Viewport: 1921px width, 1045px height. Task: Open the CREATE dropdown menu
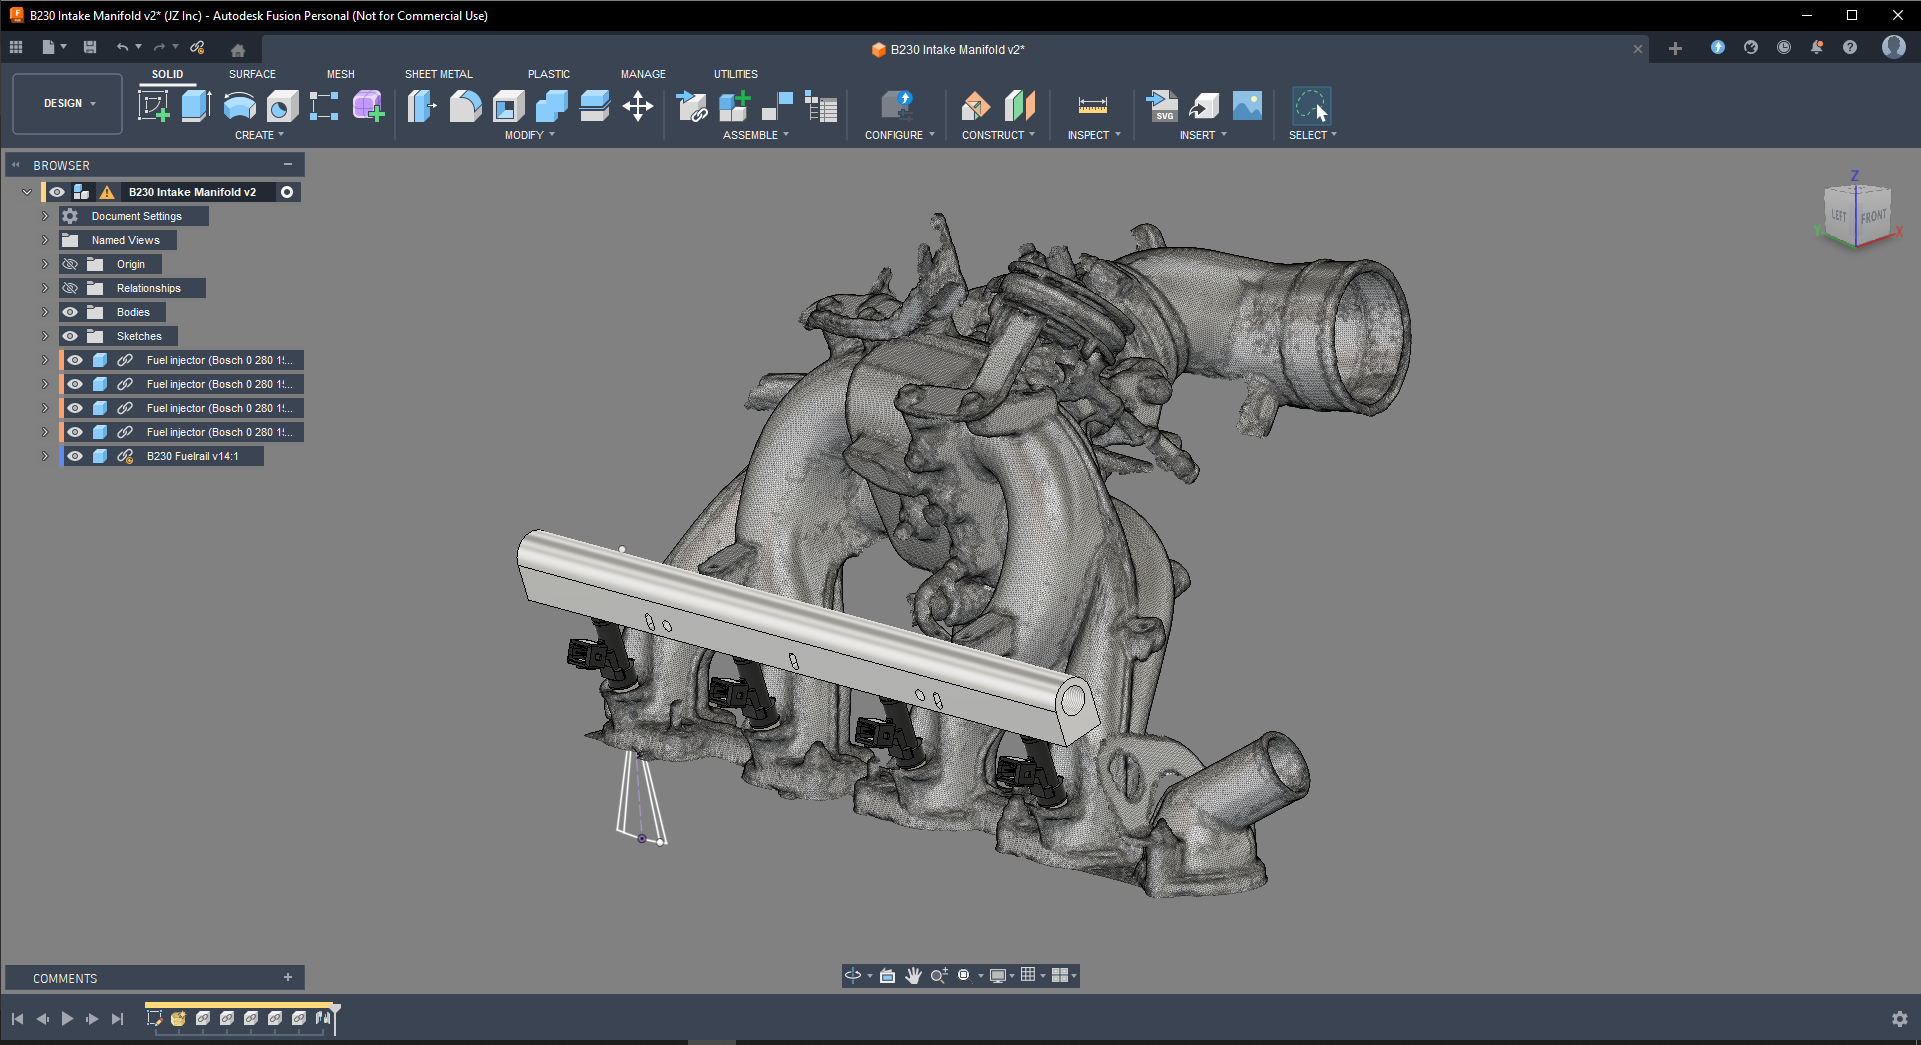coord(259,135)
